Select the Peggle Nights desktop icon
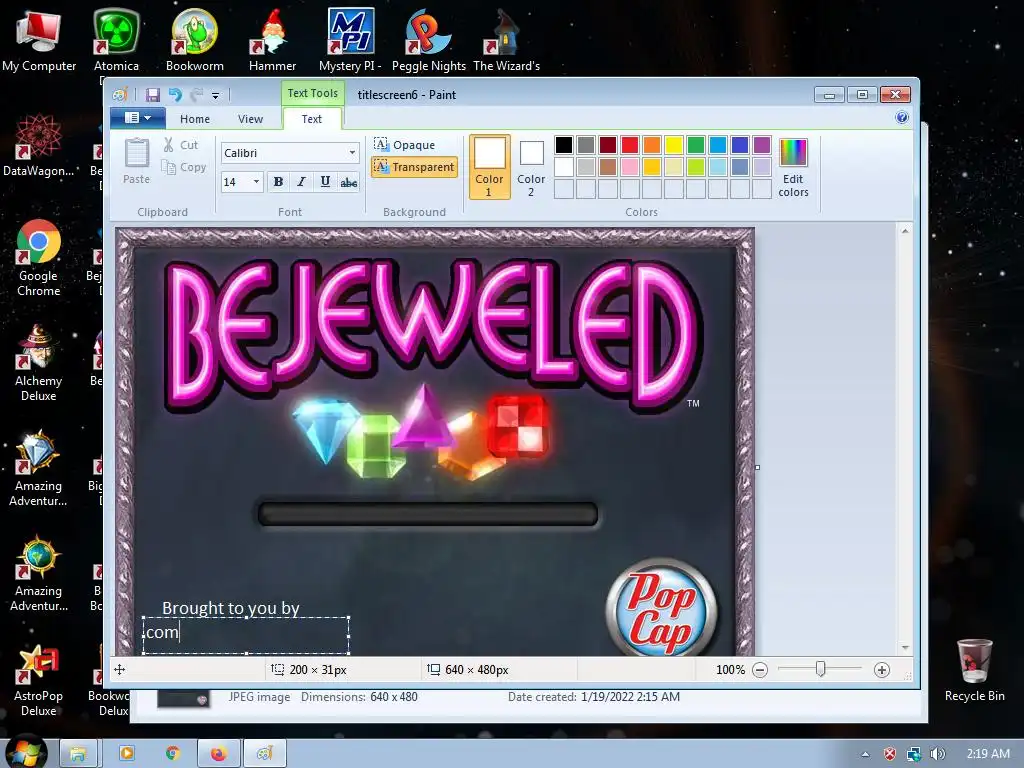Viewport: 1024px width, 768px height. (428, 40)
